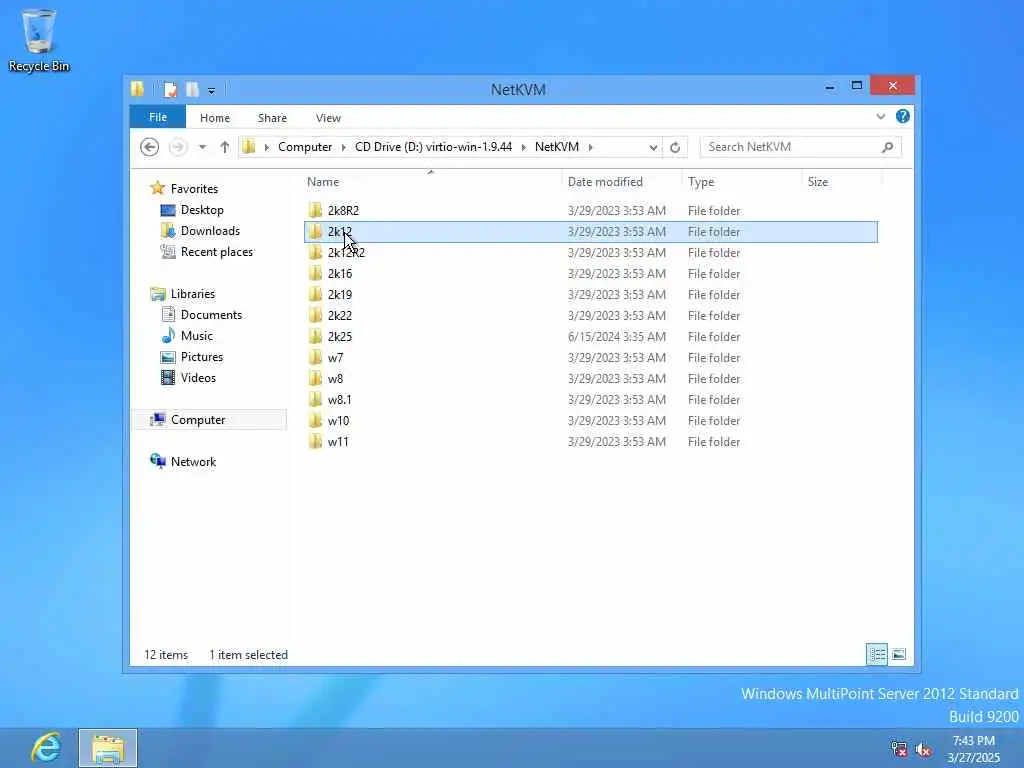
Task: Switch to Large icons view button
Action: point(899,654)
